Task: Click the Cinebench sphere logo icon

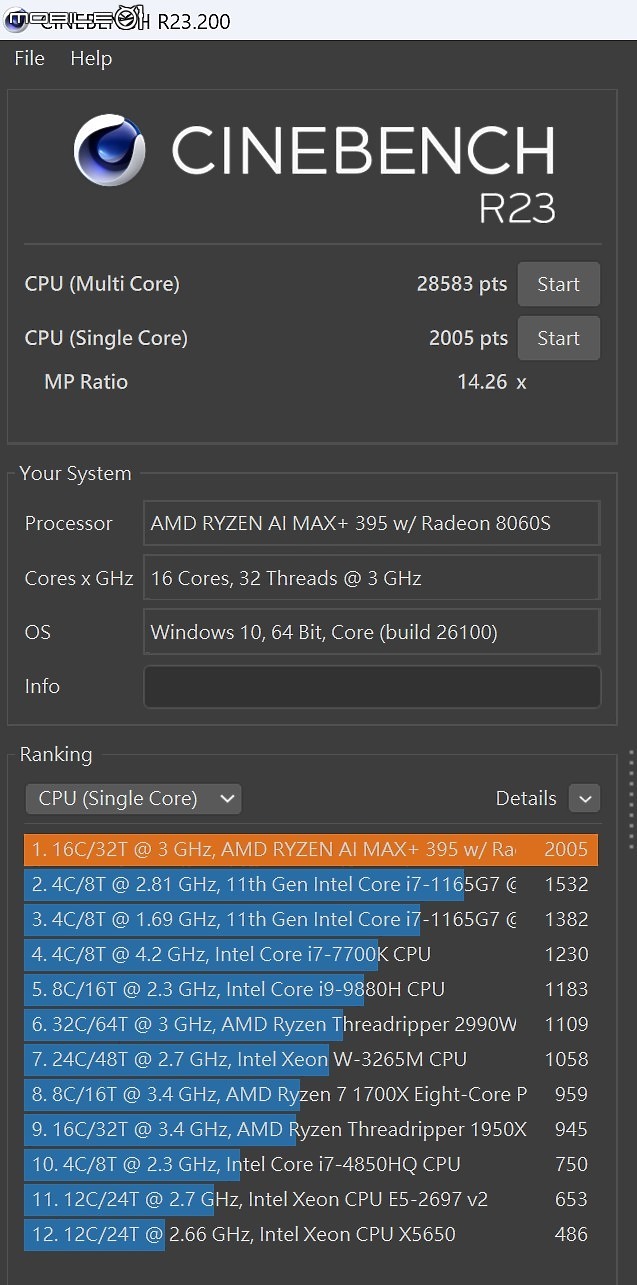Action: [109, 151]
